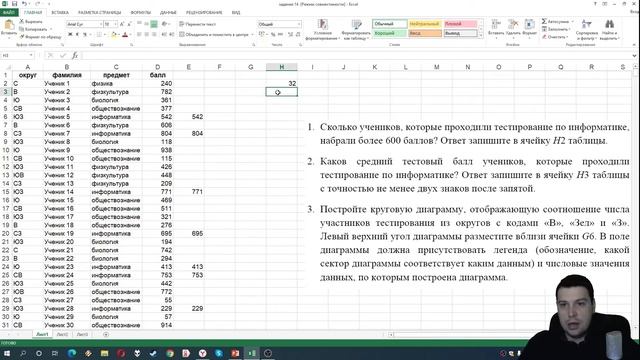Save the workbook with the floppy disk icon
The image size is (640, 360).
point(14,4)
